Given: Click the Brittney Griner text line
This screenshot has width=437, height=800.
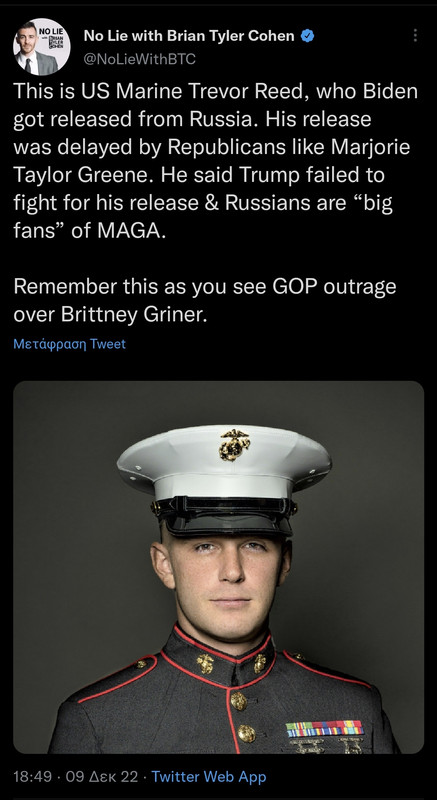Looking at the screenshot, I should tap(111, 315).
